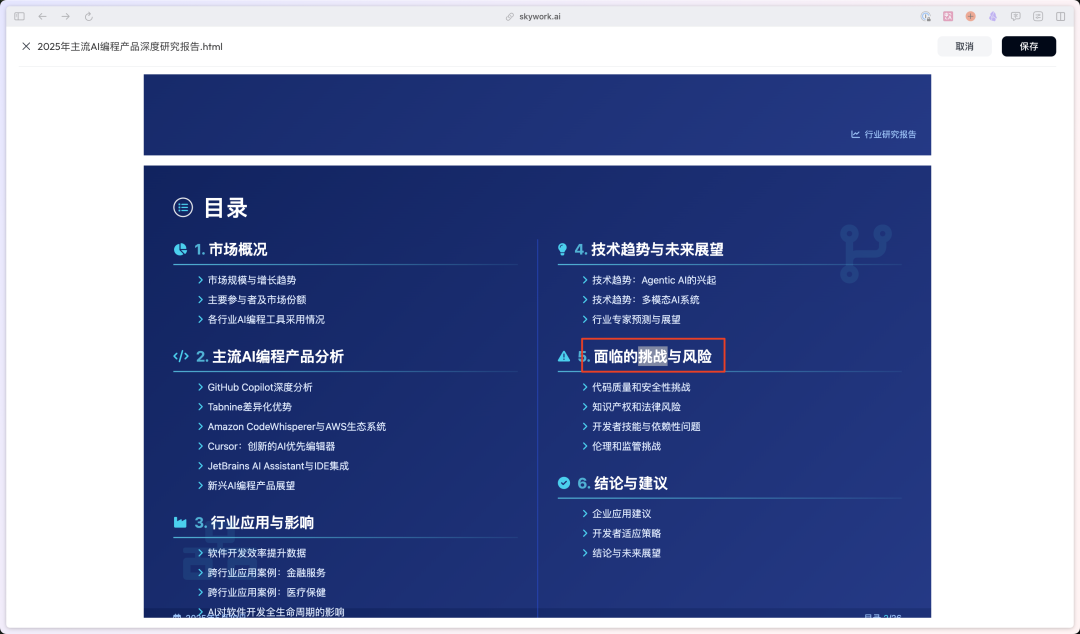
Task: Click 各行业AI编程工具采用情况 entry
Action: (x=266, y=319)
